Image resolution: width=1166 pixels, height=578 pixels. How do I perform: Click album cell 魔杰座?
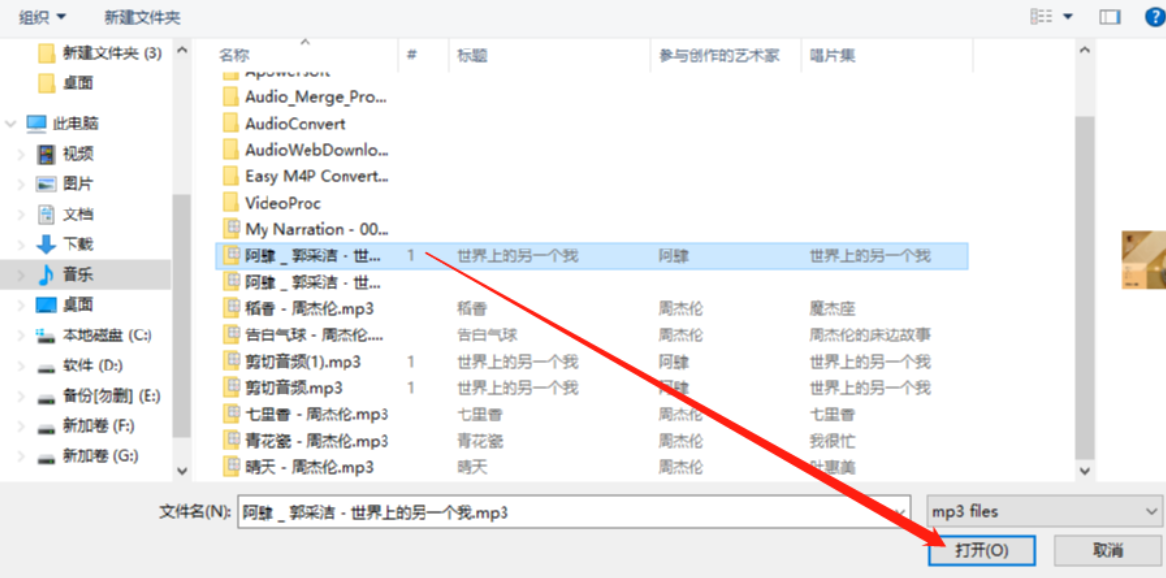[832, 308]
